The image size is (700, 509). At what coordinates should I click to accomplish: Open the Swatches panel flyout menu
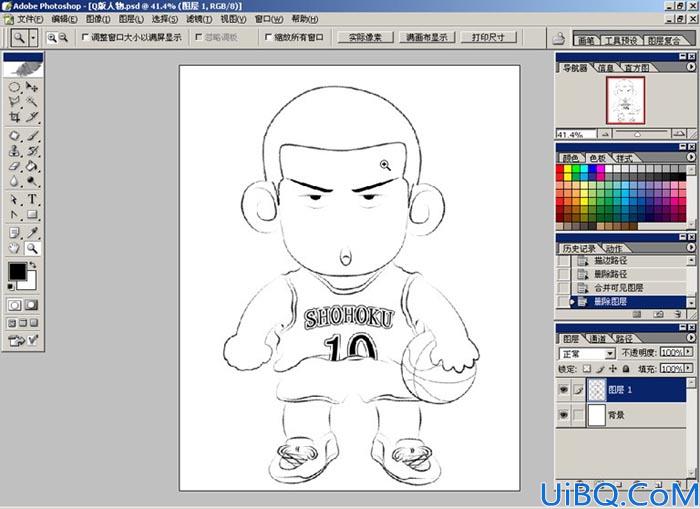691,157
